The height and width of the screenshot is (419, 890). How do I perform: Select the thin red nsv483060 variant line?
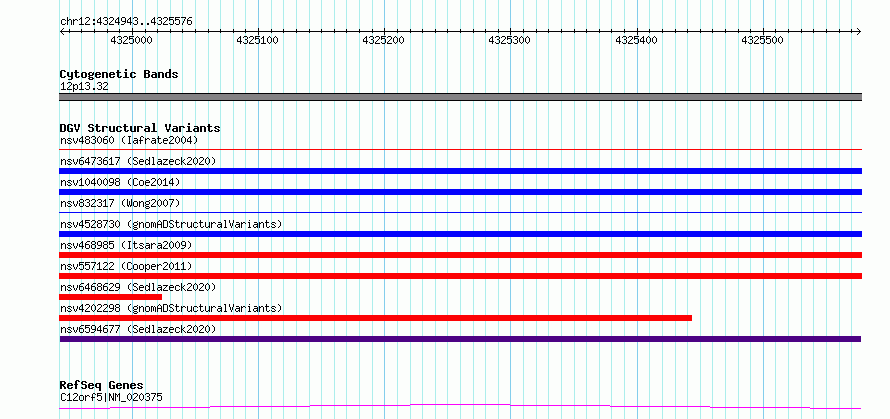coord(461,149)
